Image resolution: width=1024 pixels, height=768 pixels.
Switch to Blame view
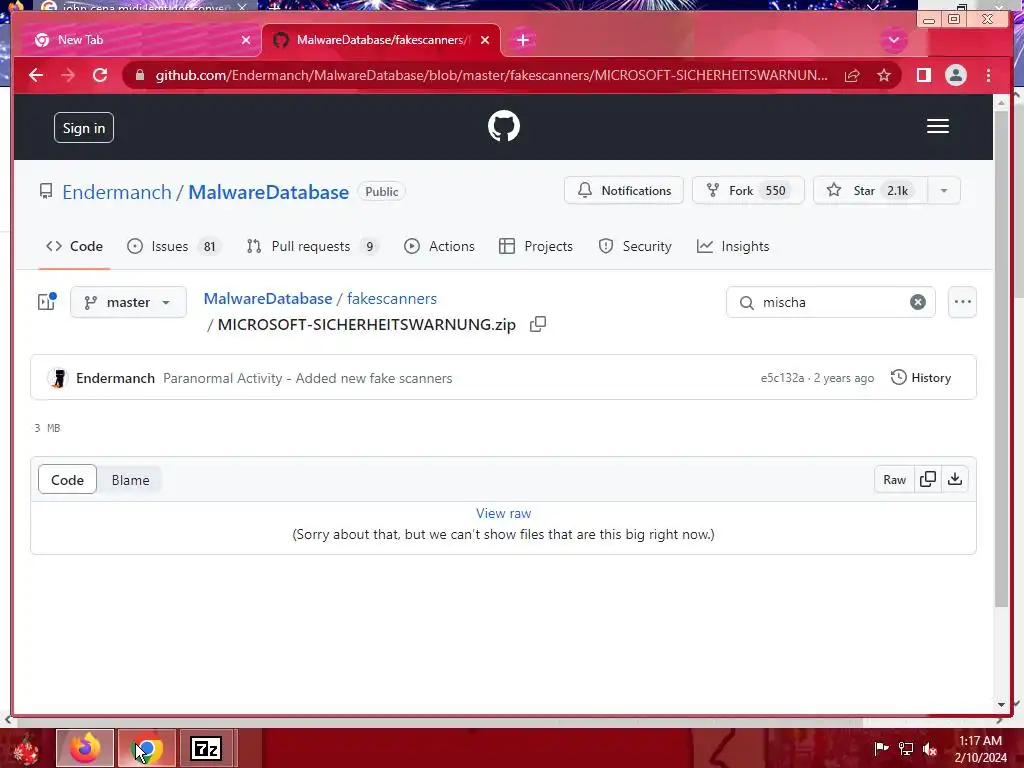coord(130,480)
